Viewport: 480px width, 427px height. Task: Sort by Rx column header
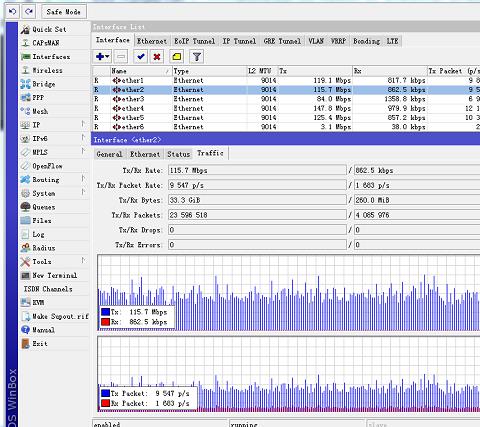390,71
